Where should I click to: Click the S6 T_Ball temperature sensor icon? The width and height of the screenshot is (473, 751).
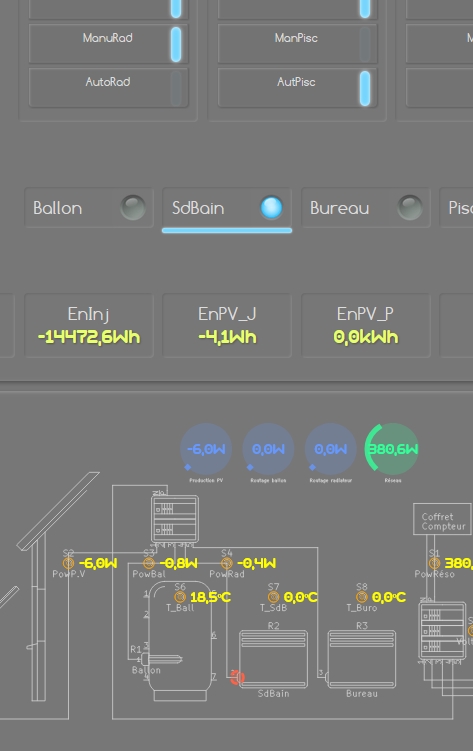(180, 597)
